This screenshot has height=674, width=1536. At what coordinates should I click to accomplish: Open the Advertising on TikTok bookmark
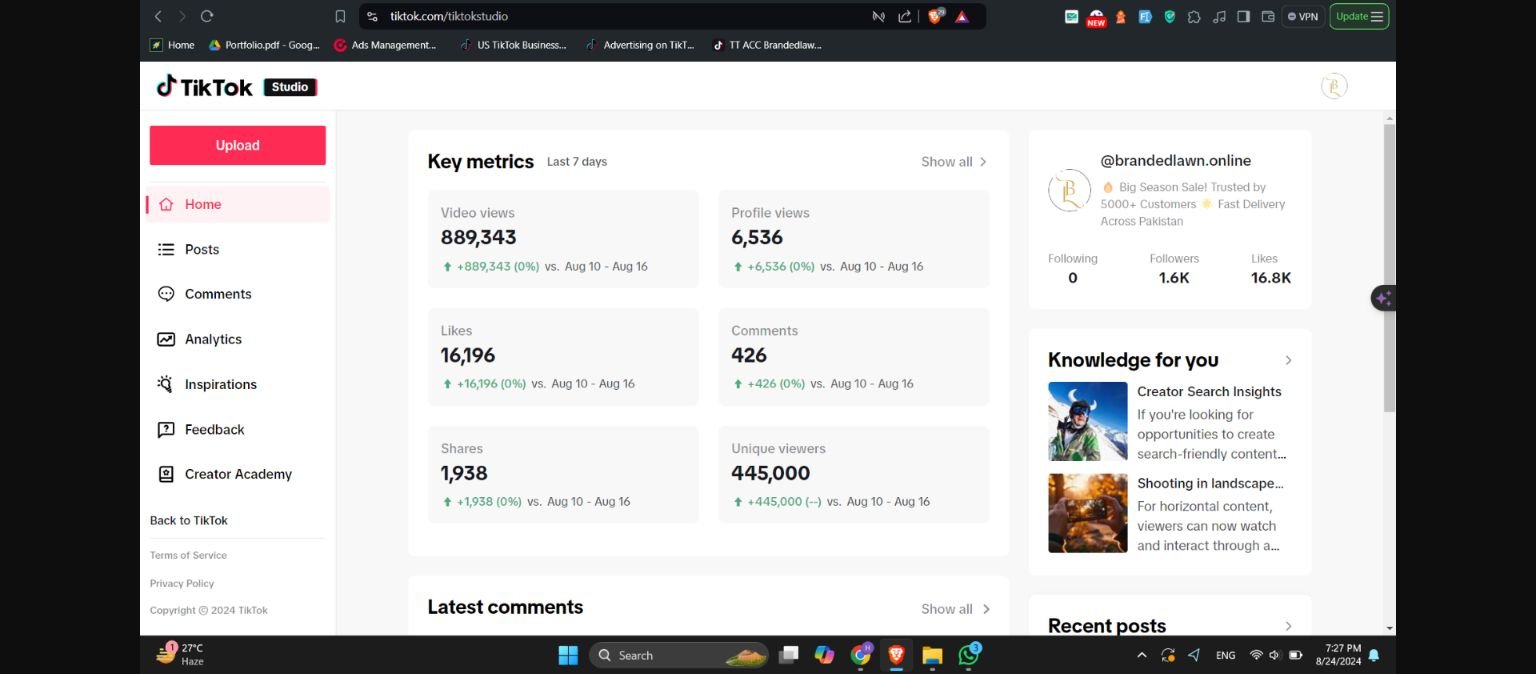click(640, 45)
